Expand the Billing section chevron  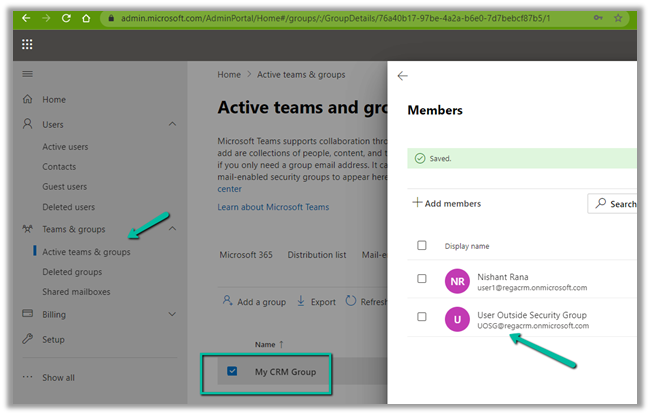(x=172, y=314)
